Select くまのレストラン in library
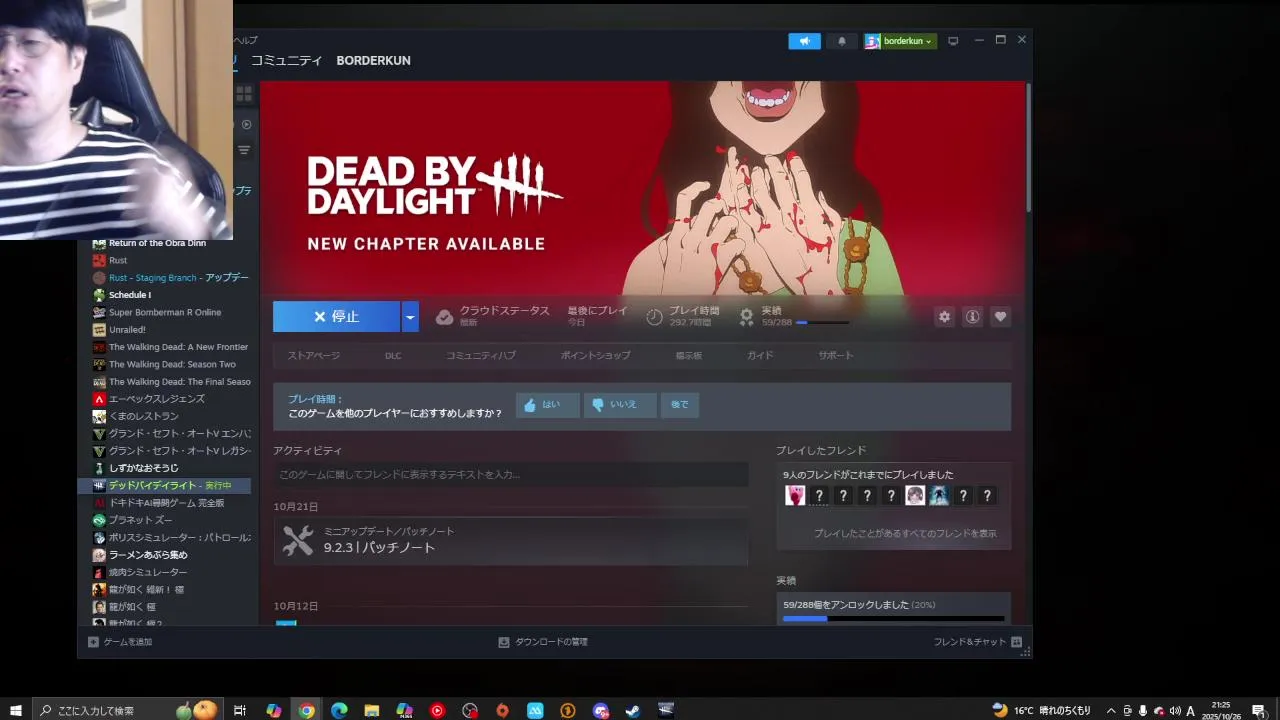The width and height of the screenshot is (1280, 720). point(144,416)
